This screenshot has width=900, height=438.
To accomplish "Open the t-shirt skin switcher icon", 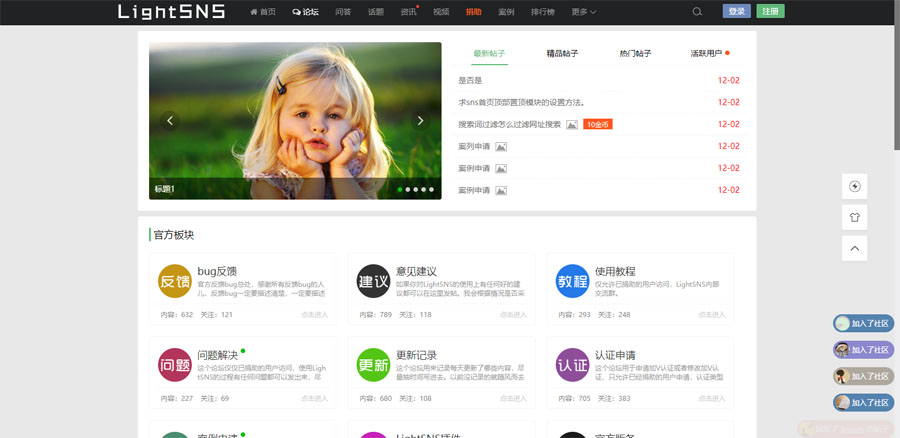I will [855, 218].
